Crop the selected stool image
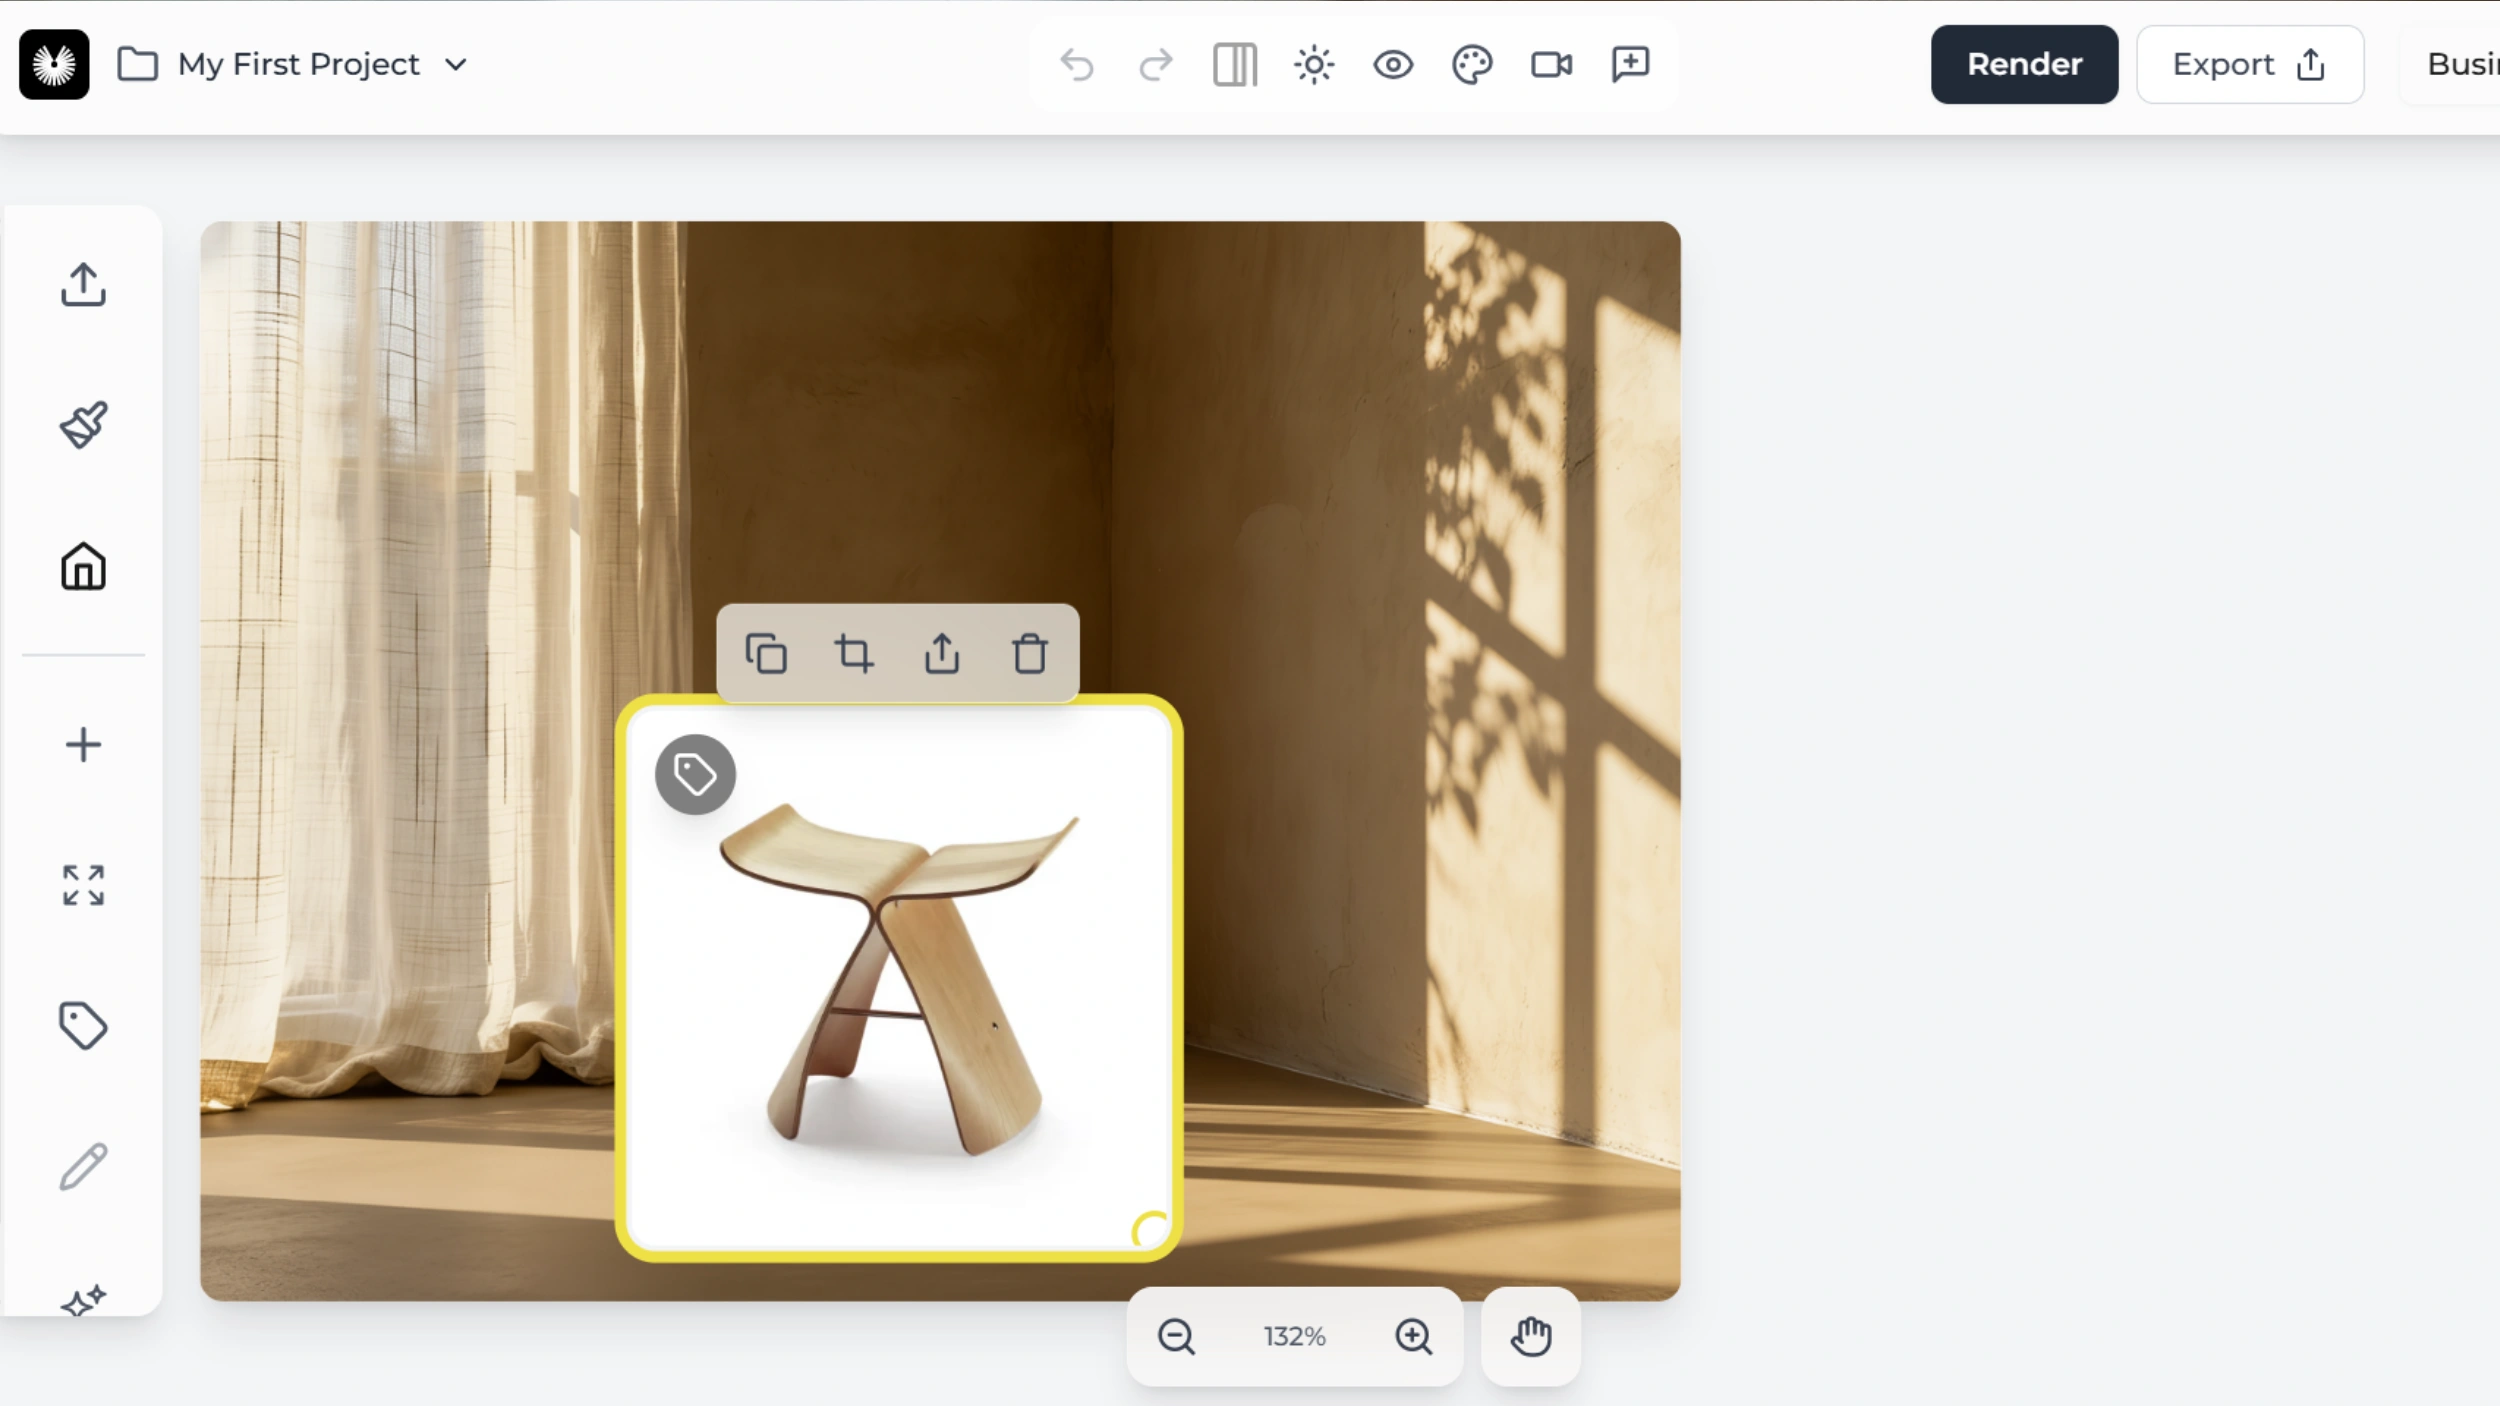 coord(853,654)
